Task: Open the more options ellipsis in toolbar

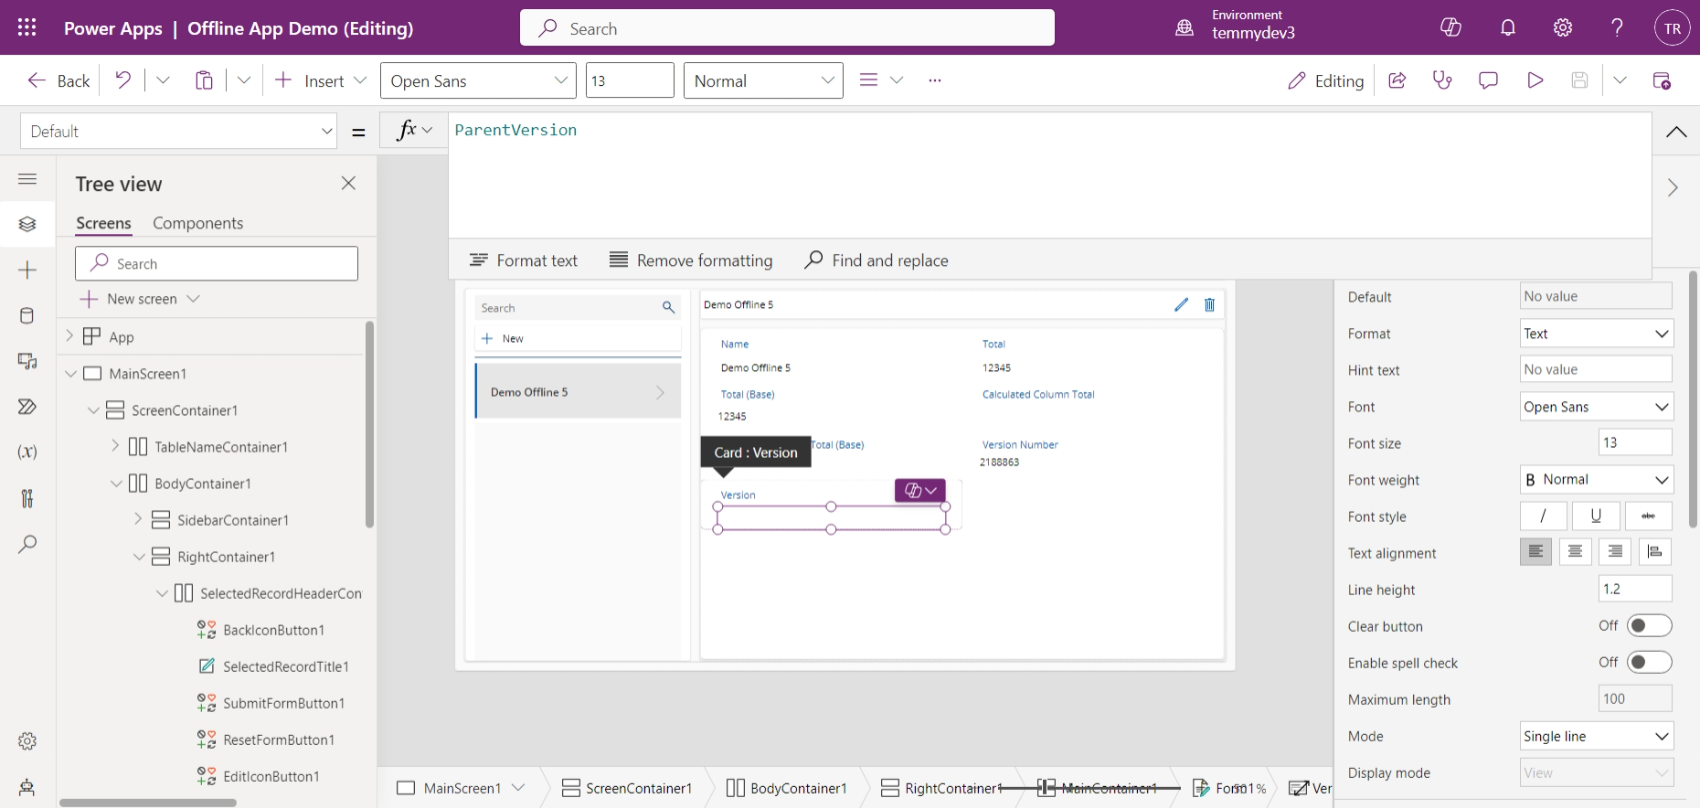Action: pos(935,80)
